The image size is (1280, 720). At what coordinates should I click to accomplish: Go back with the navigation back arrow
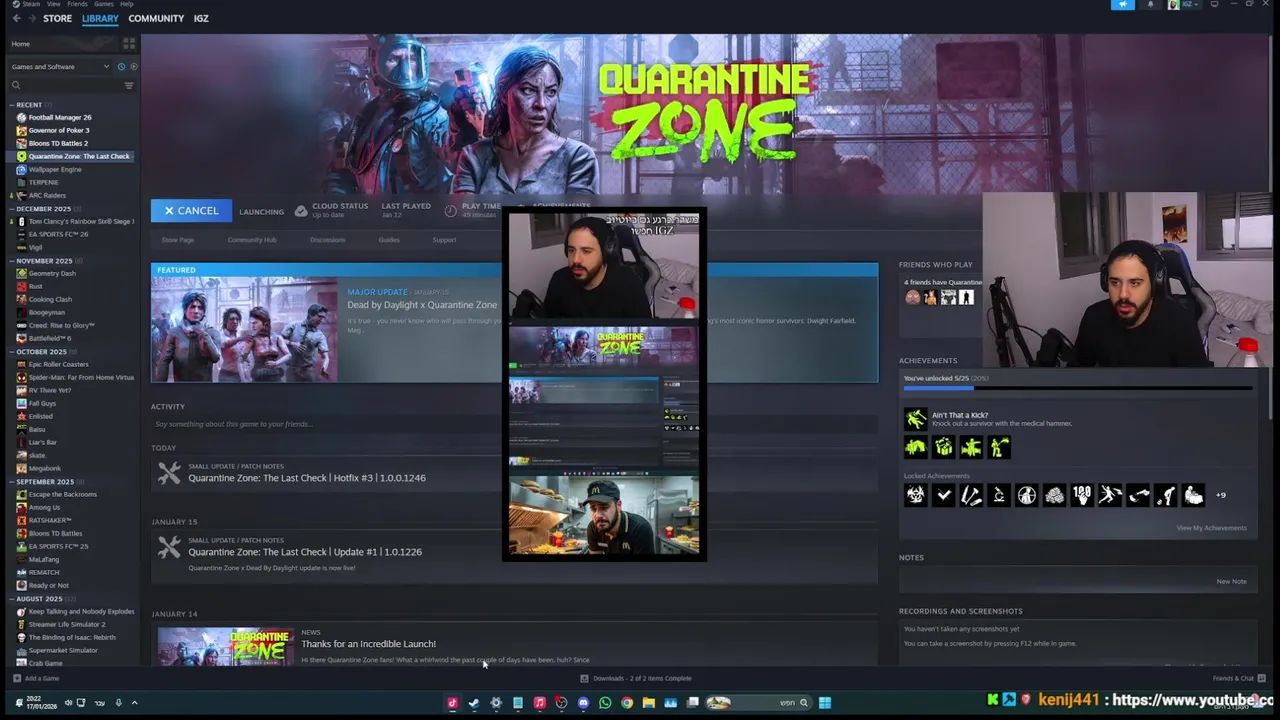click(x=17, y=18)
